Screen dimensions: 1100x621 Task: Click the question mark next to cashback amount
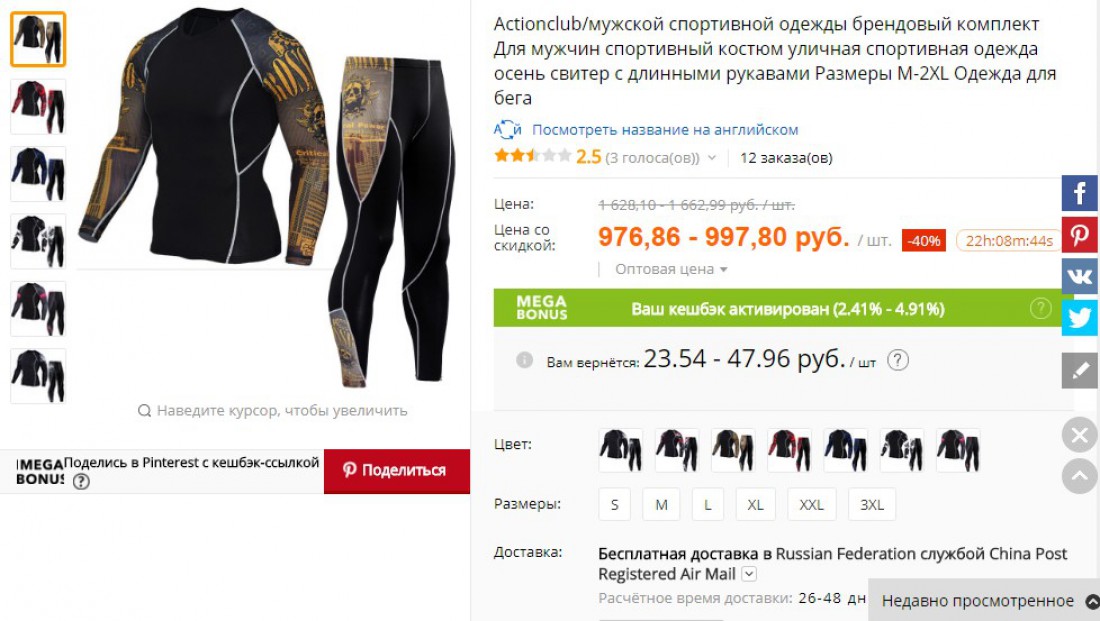tap(898, 360)
